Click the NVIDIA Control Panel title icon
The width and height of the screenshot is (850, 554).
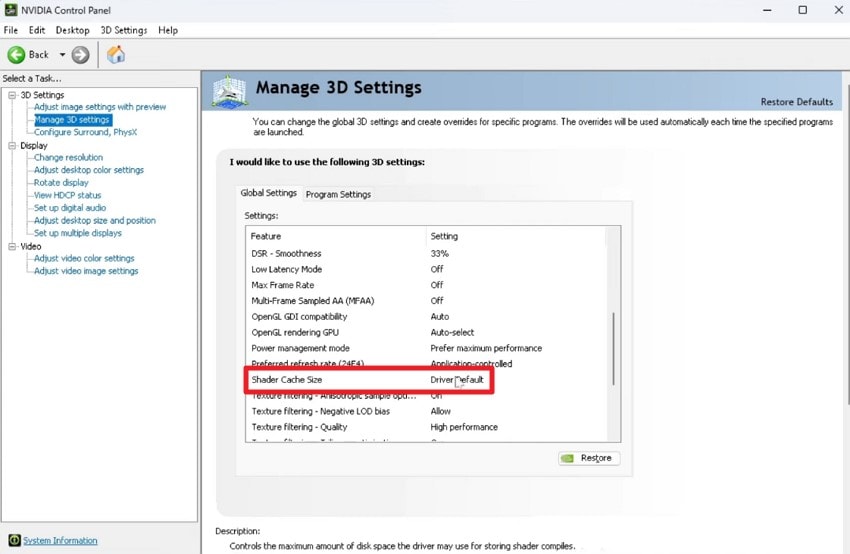pos(10,10)
